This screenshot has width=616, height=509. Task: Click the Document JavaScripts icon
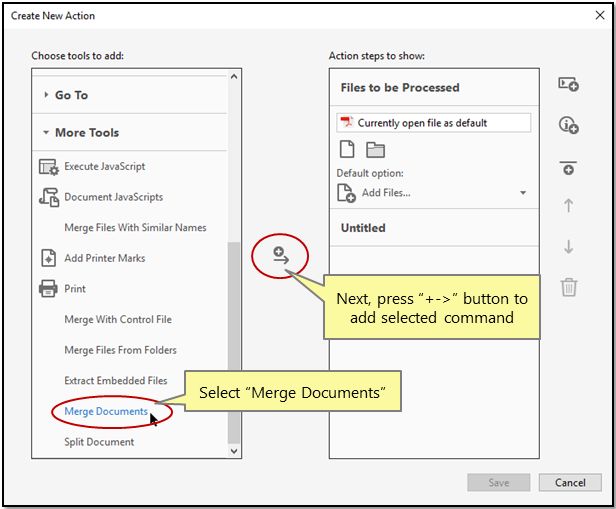[x=48, y=197]
